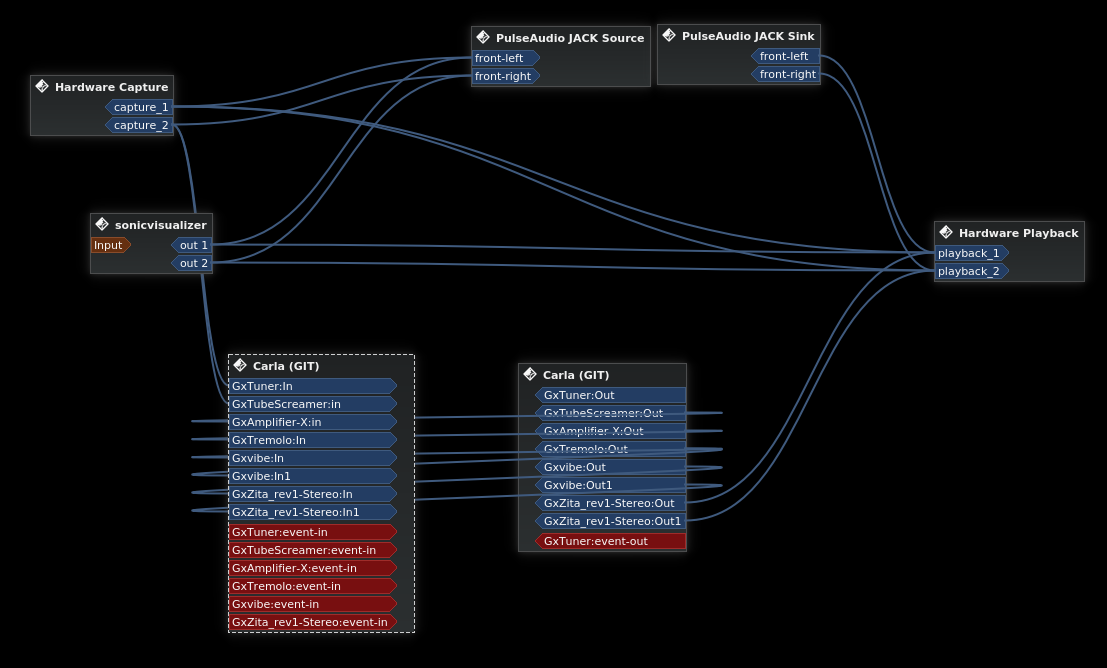The width and height of the screenshot is (1107, 668).
Task: Click the Gxvibe:event-in port
Action: coord(312,604)
